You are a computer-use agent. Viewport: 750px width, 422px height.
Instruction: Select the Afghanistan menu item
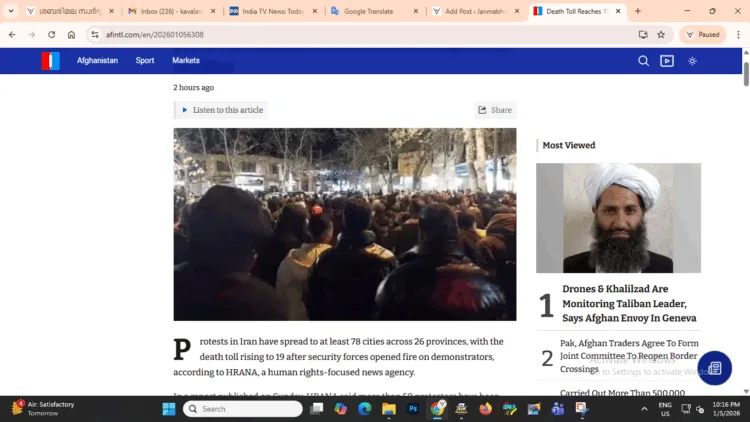[x=97, y=61]
